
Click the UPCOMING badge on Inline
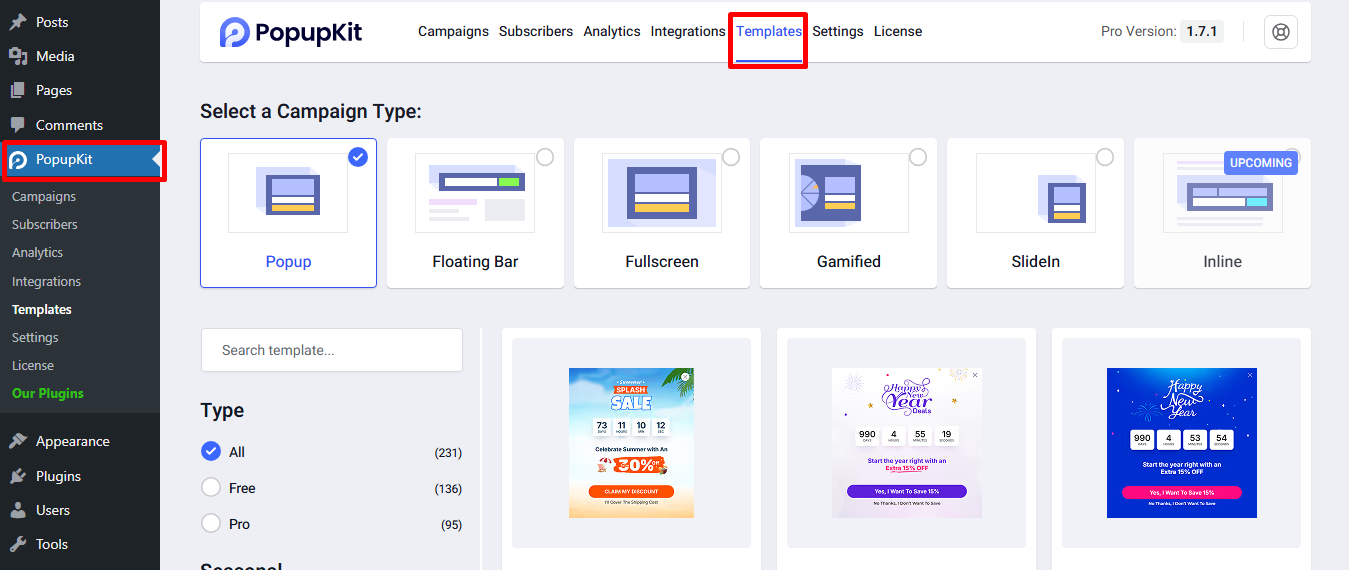click(1261, 163)
